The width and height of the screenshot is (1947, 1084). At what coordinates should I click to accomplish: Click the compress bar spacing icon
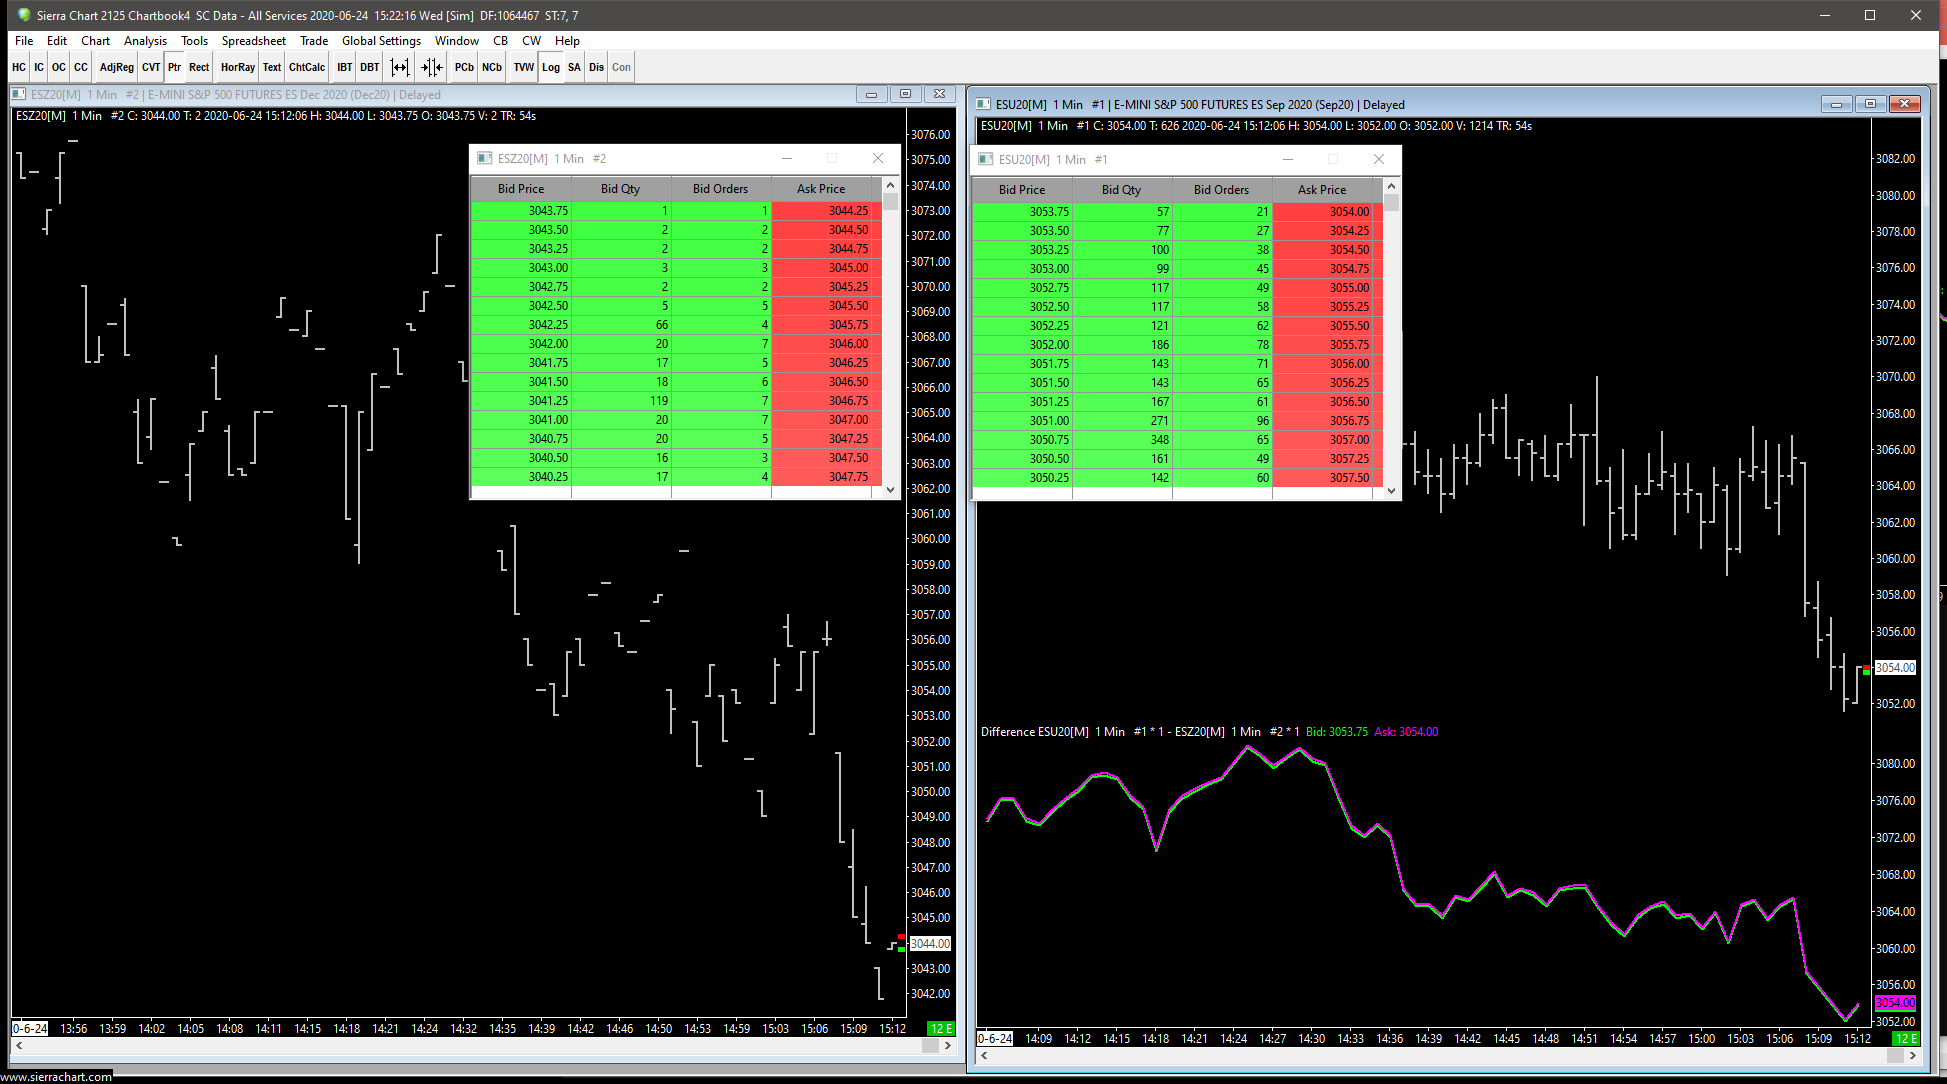431,67
